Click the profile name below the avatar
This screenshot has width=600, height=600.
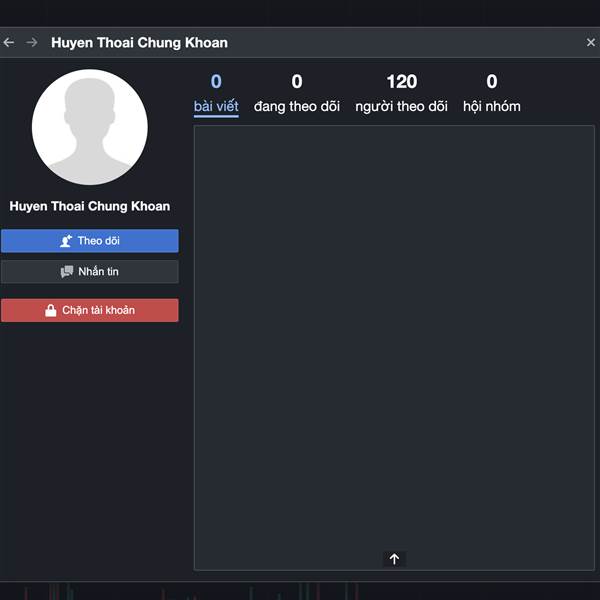(x=90, y=206)
